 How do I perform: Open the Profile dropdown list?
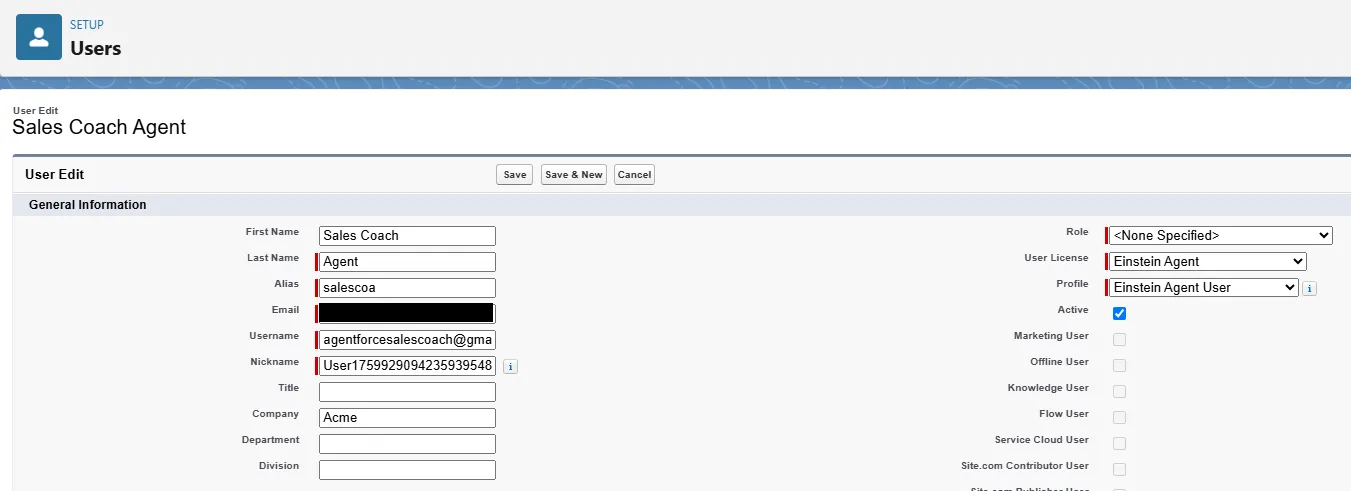(1203, 288)
